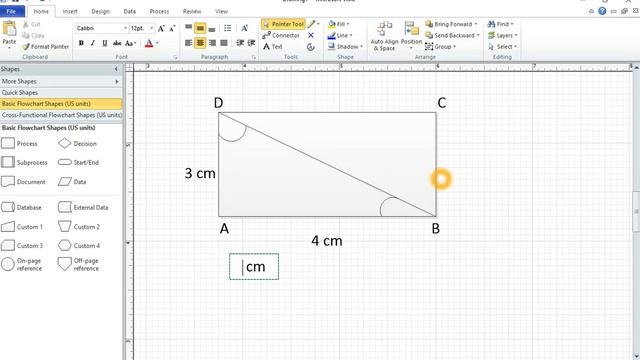Screen dimensions: 640x360
Task: Click the increase indent icon
Action: click(251, 43)
